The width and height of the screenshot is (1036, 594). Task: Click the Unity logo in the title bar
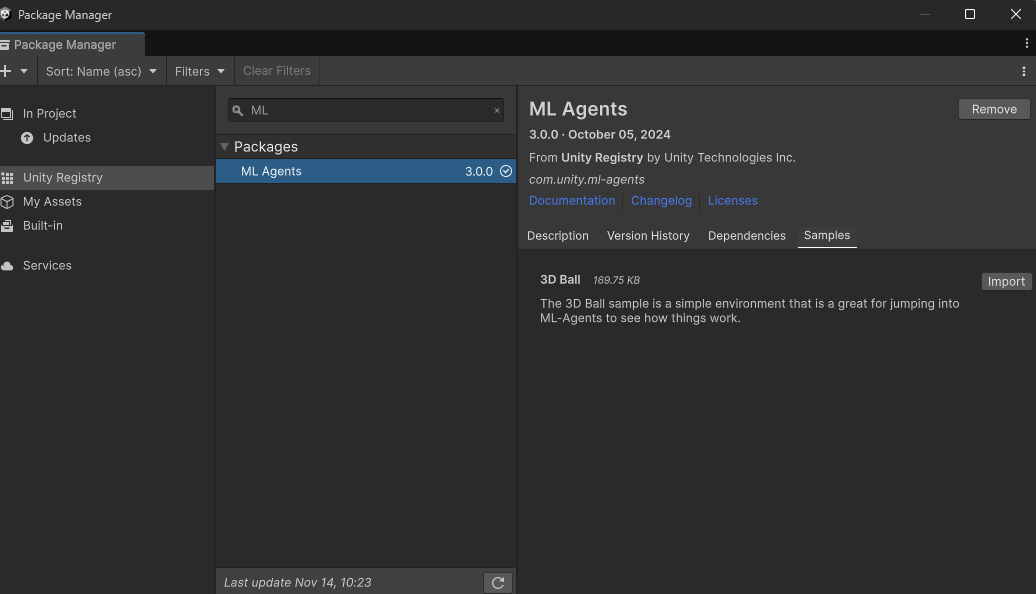6,14
